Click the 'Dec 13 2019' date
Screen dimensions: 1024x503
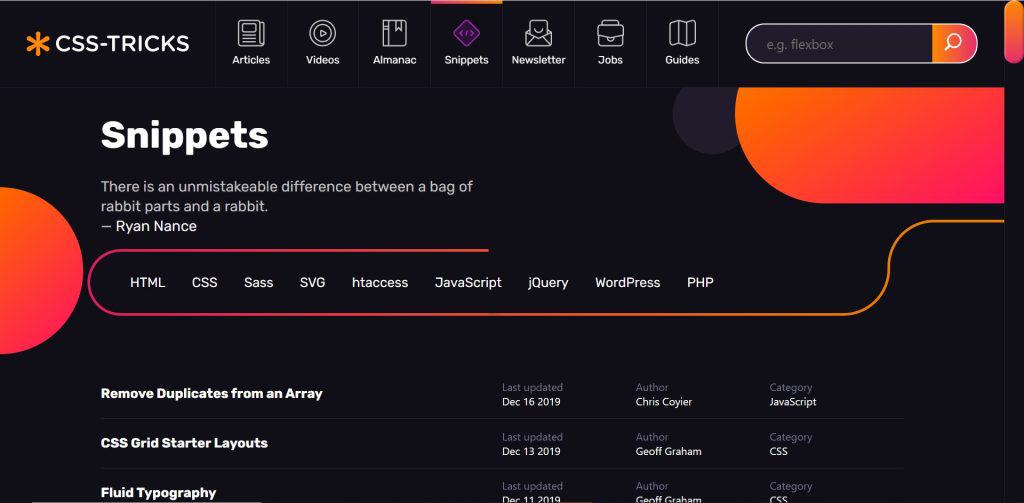point(531,451)
